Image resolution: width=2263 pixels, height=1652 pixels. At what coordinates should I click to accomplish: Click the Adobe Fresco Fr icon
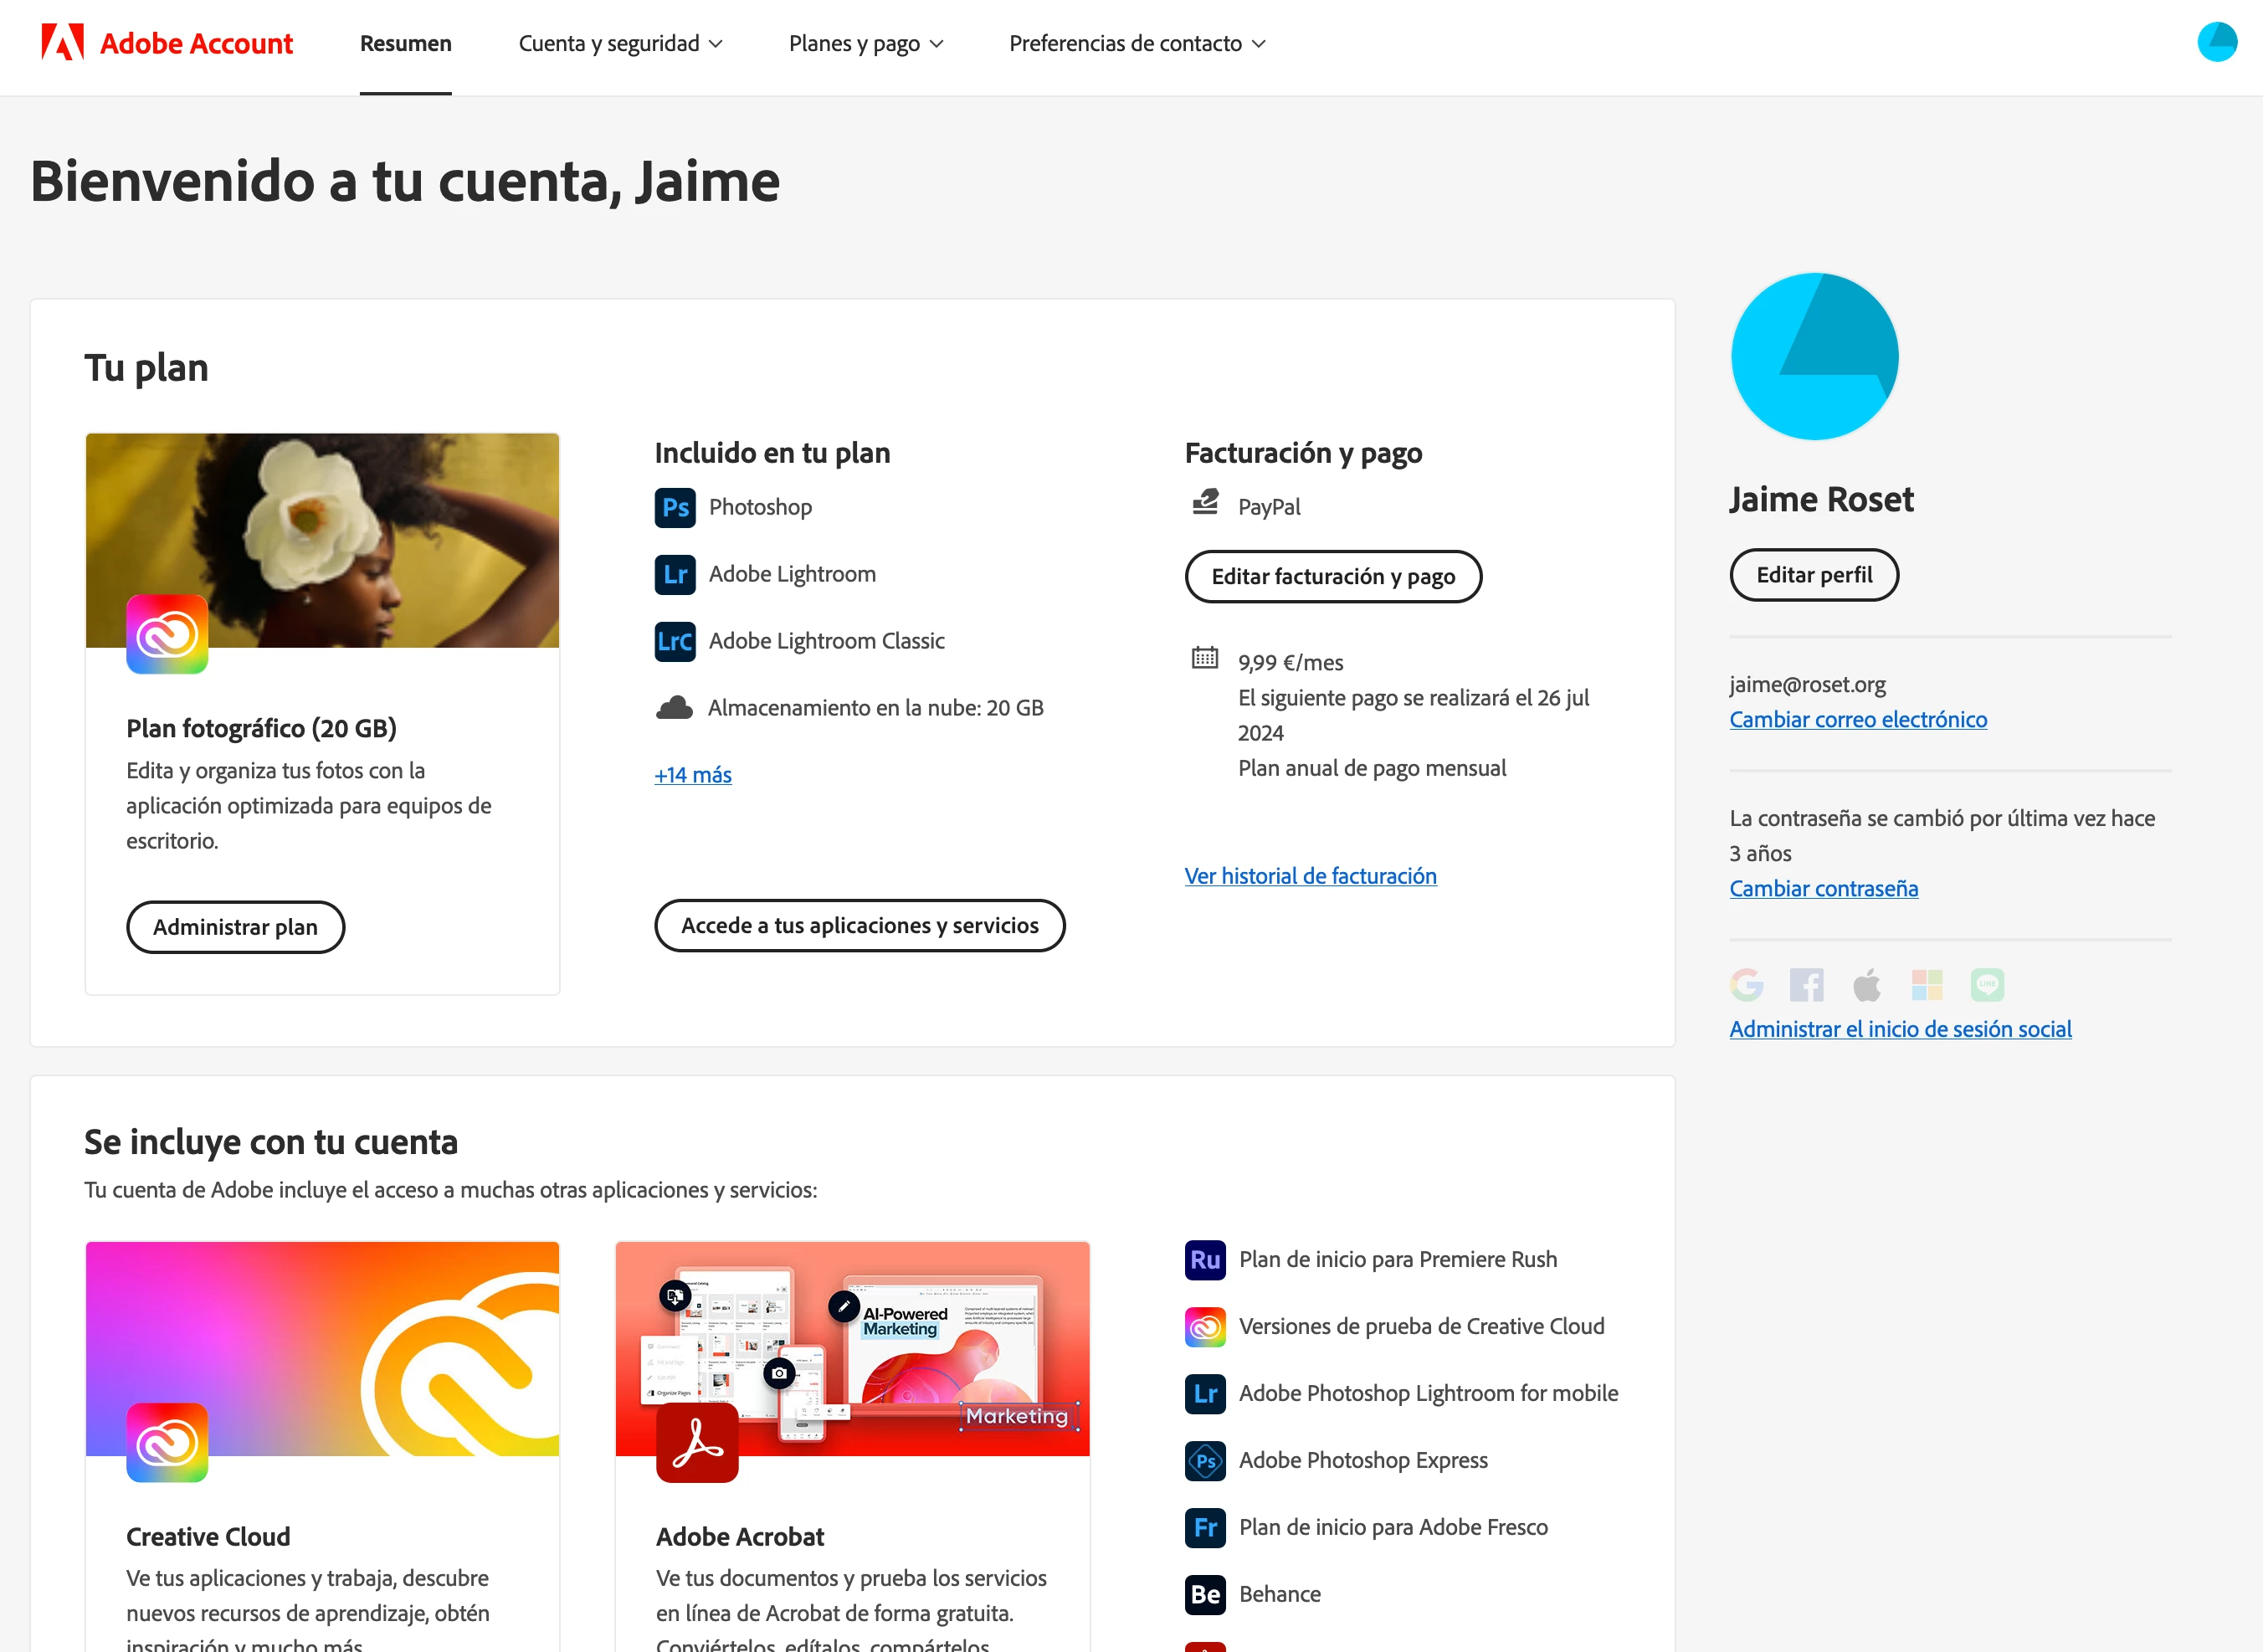point(1205,1528)
